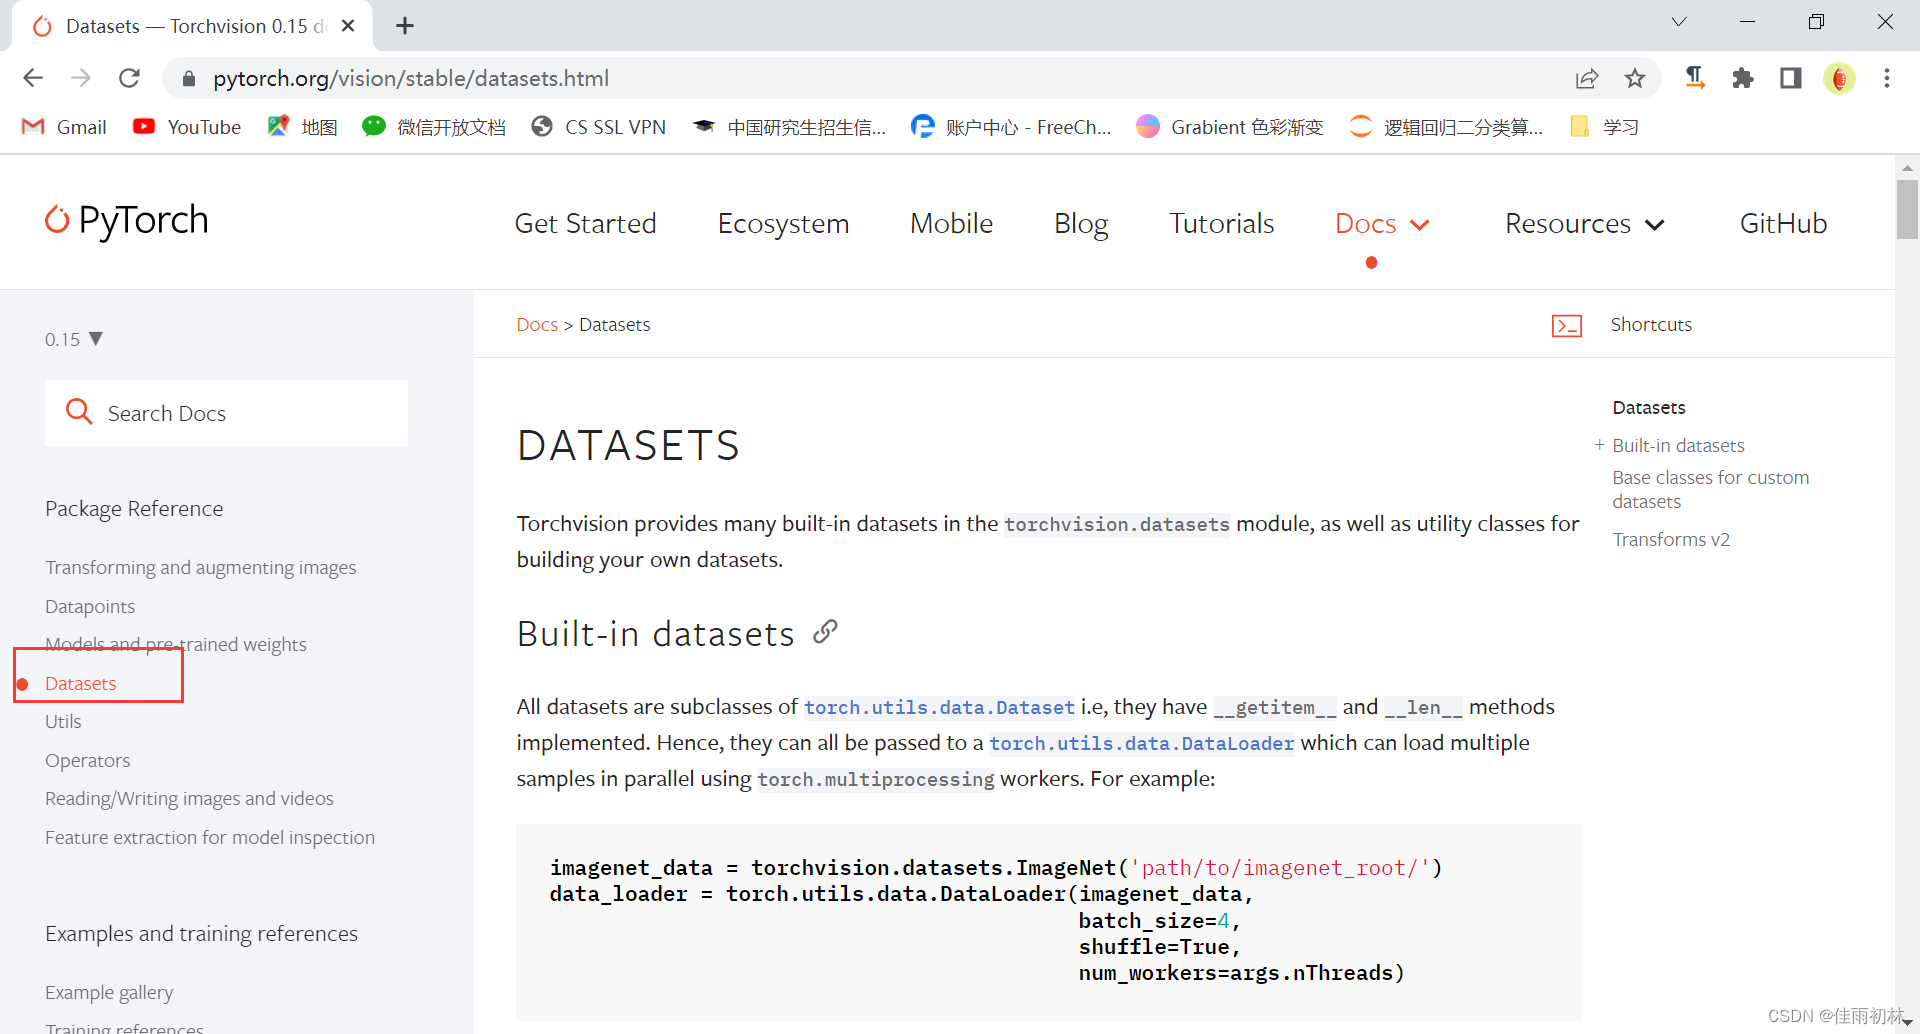
Task: Click the site lock icon in address bar
Action: tap(188, 78)
